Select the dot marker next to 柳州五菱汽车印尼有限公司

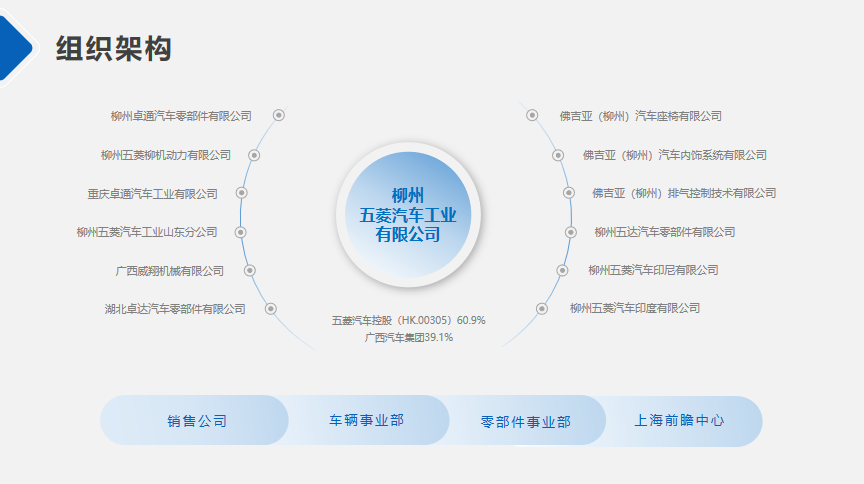click(563, 270)
